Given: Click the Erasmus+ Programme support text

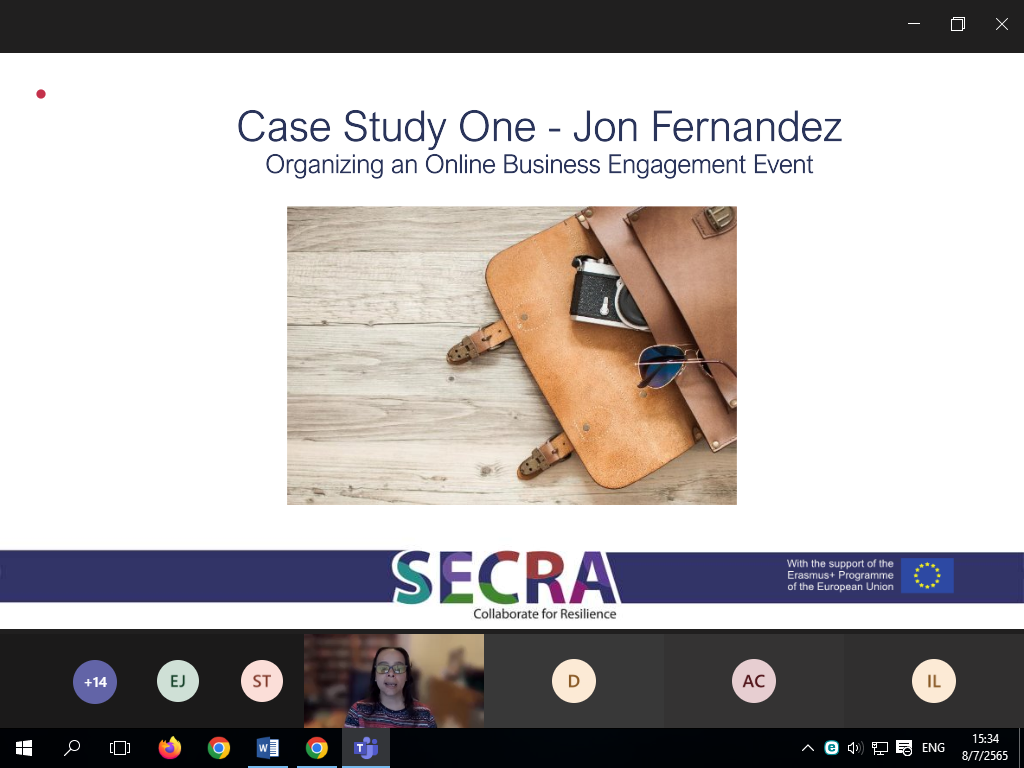Looking at the screenshot, I should 840,575.
